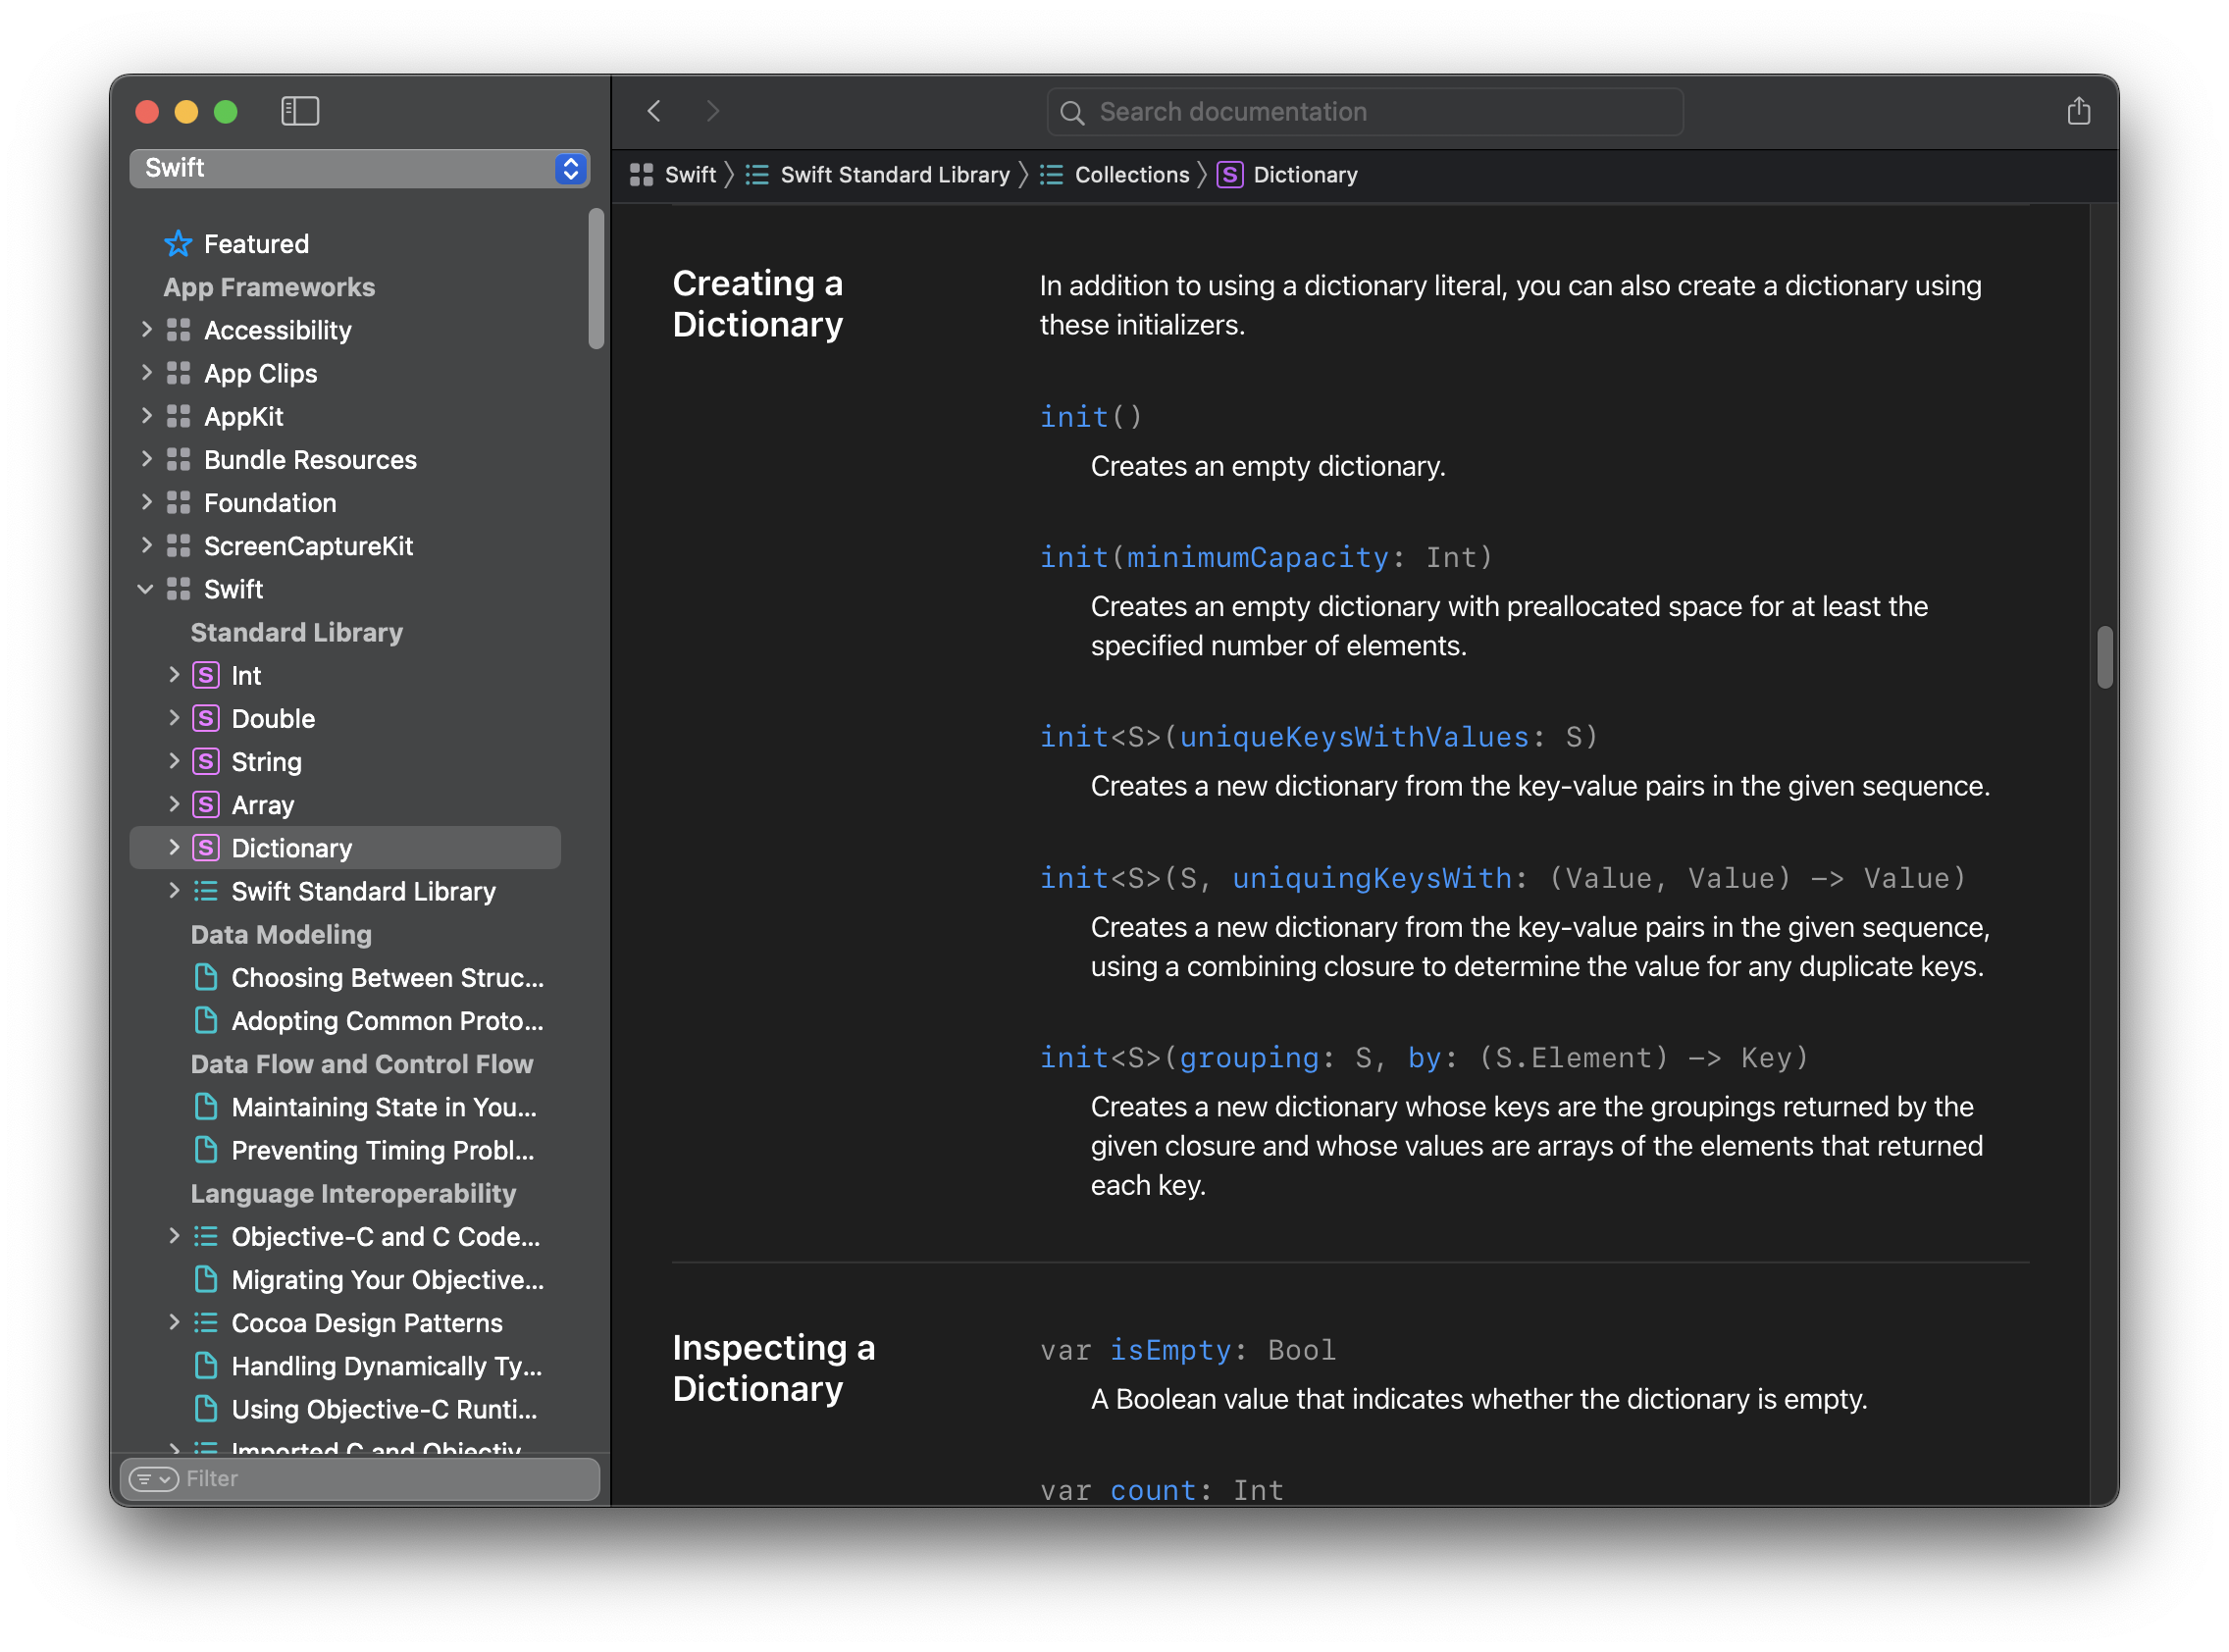2229x1652 pixels.
Task: Click the filter options icon at bottom
Action: click(x=154, y=1479)
